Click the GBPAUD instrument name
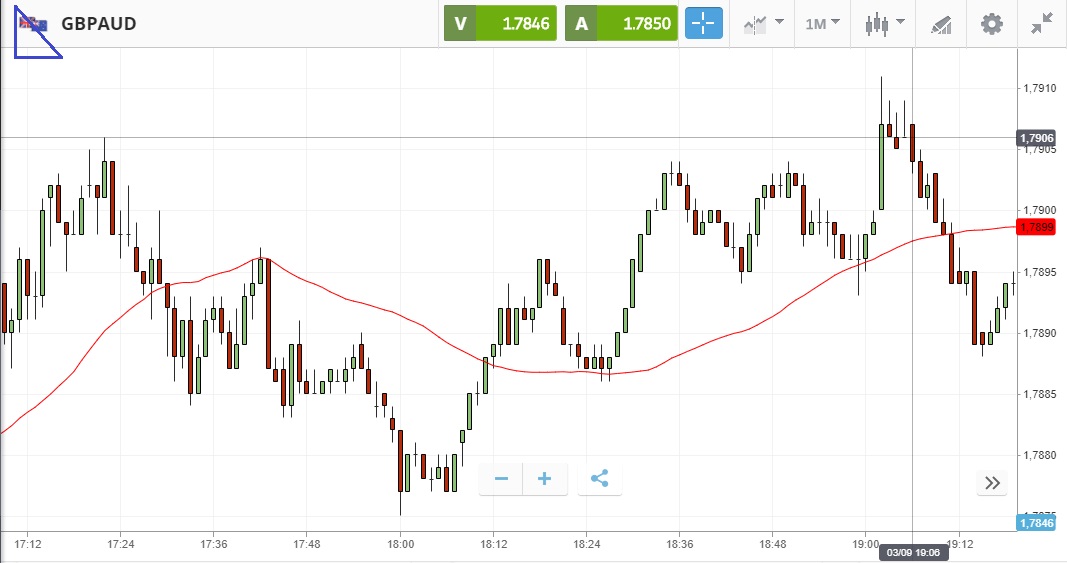Screen dimensions: 1067x563 coord(99,24)
